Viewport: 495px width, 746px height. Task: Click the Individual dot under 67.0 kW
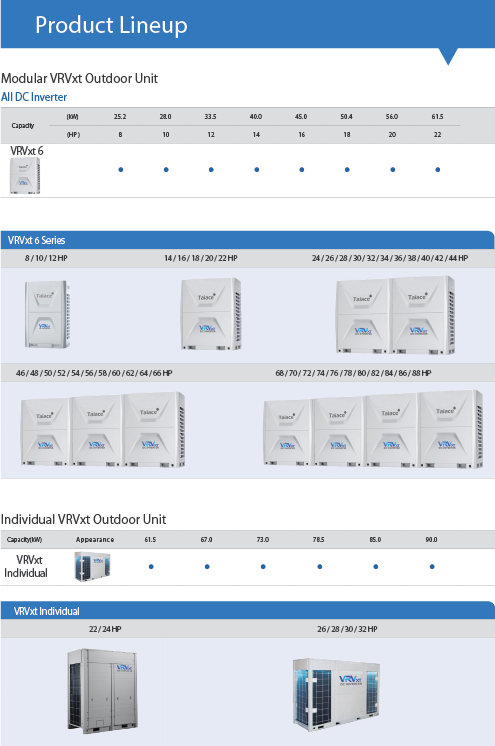207,567
